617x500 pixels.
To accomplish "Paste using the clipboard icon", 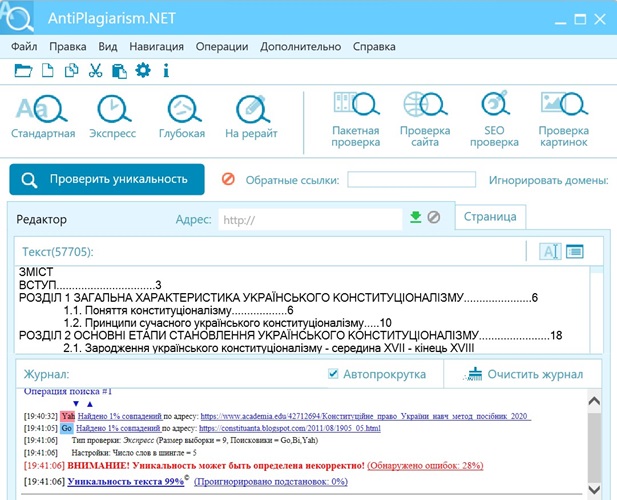I will (119, 71).
